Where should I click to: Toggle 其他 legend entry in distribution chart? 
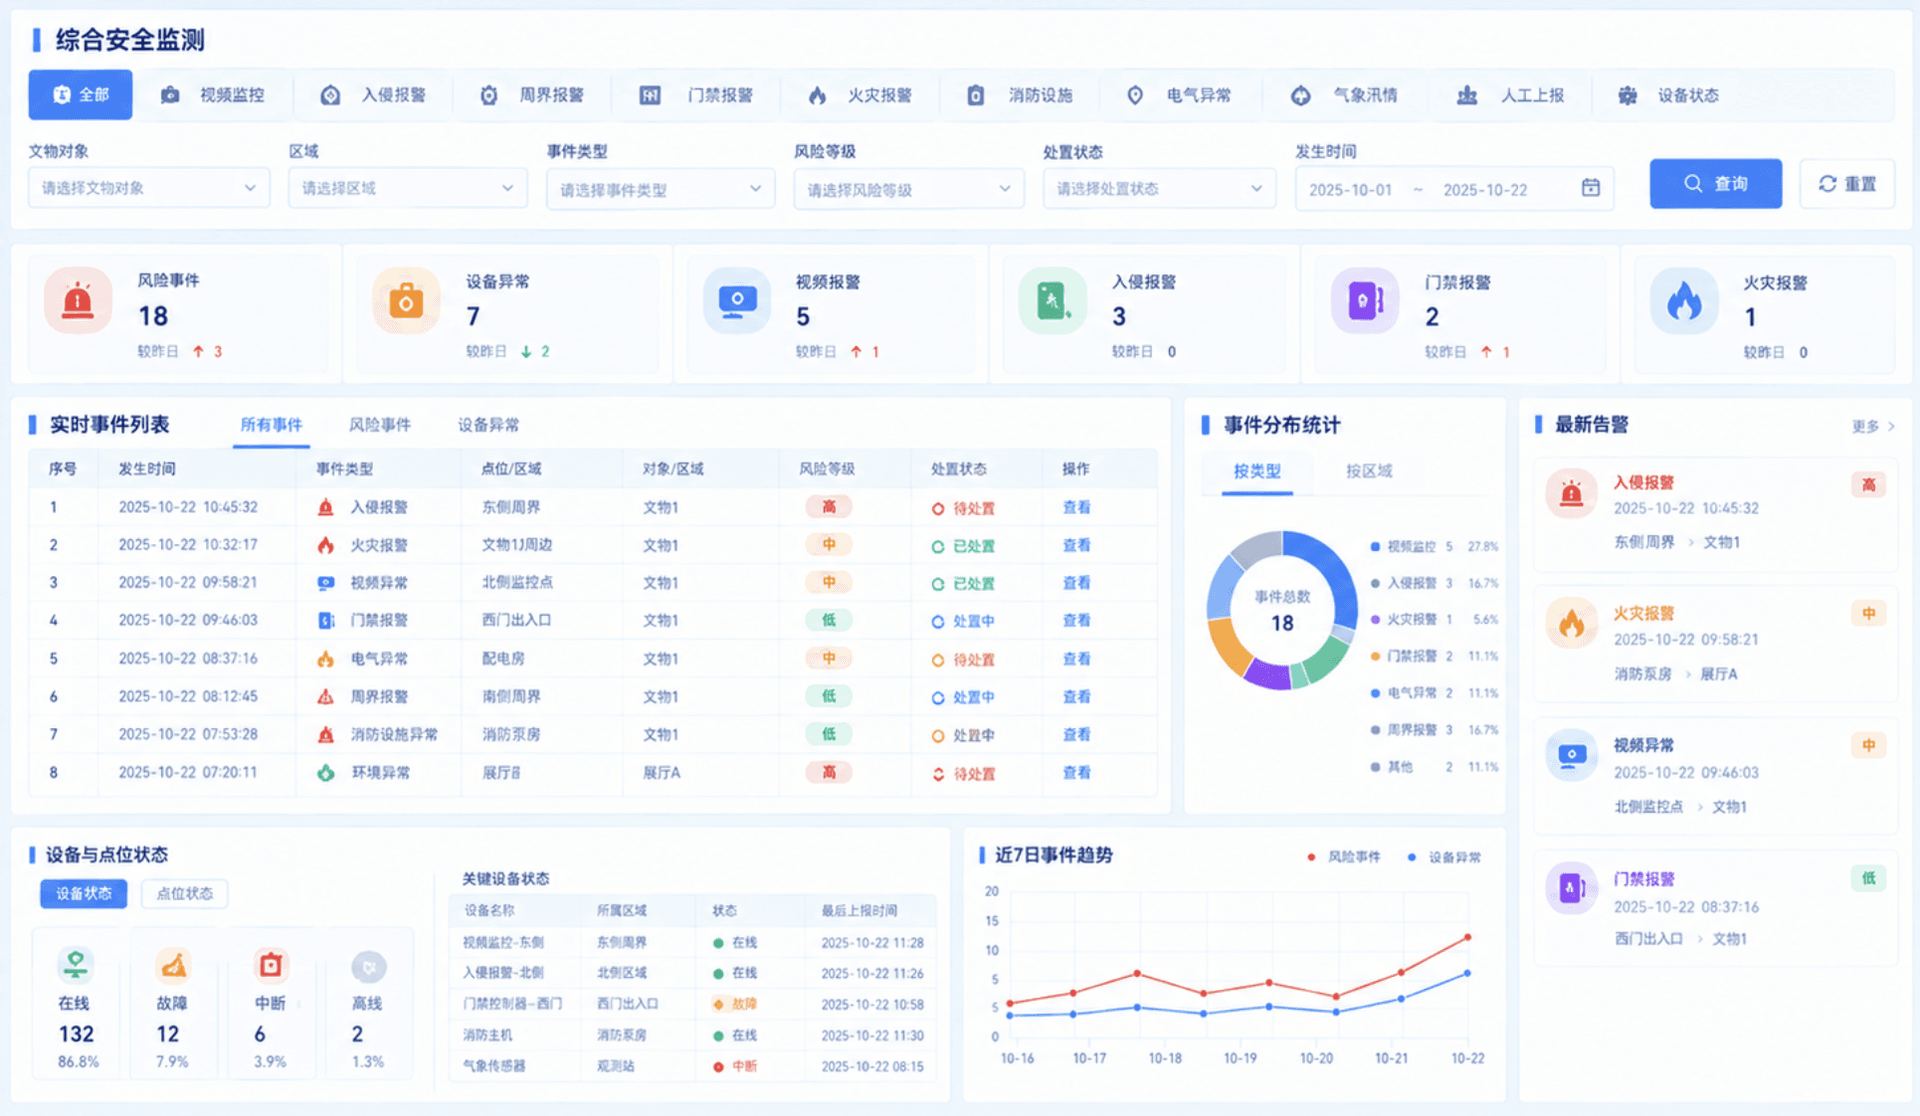pos(1434,767)
